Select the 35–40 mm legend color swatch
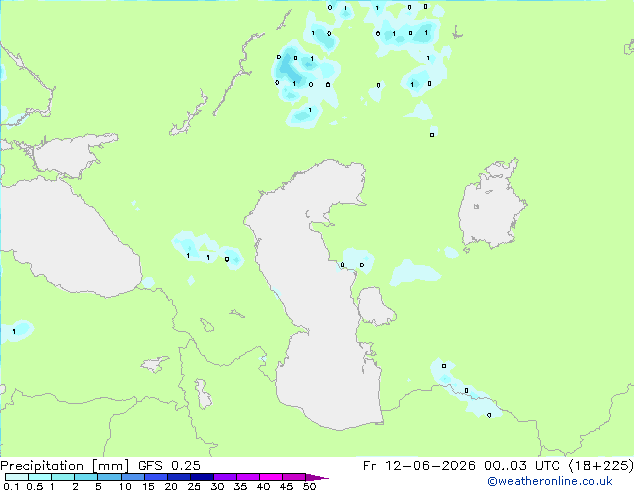 coord(247,477)
